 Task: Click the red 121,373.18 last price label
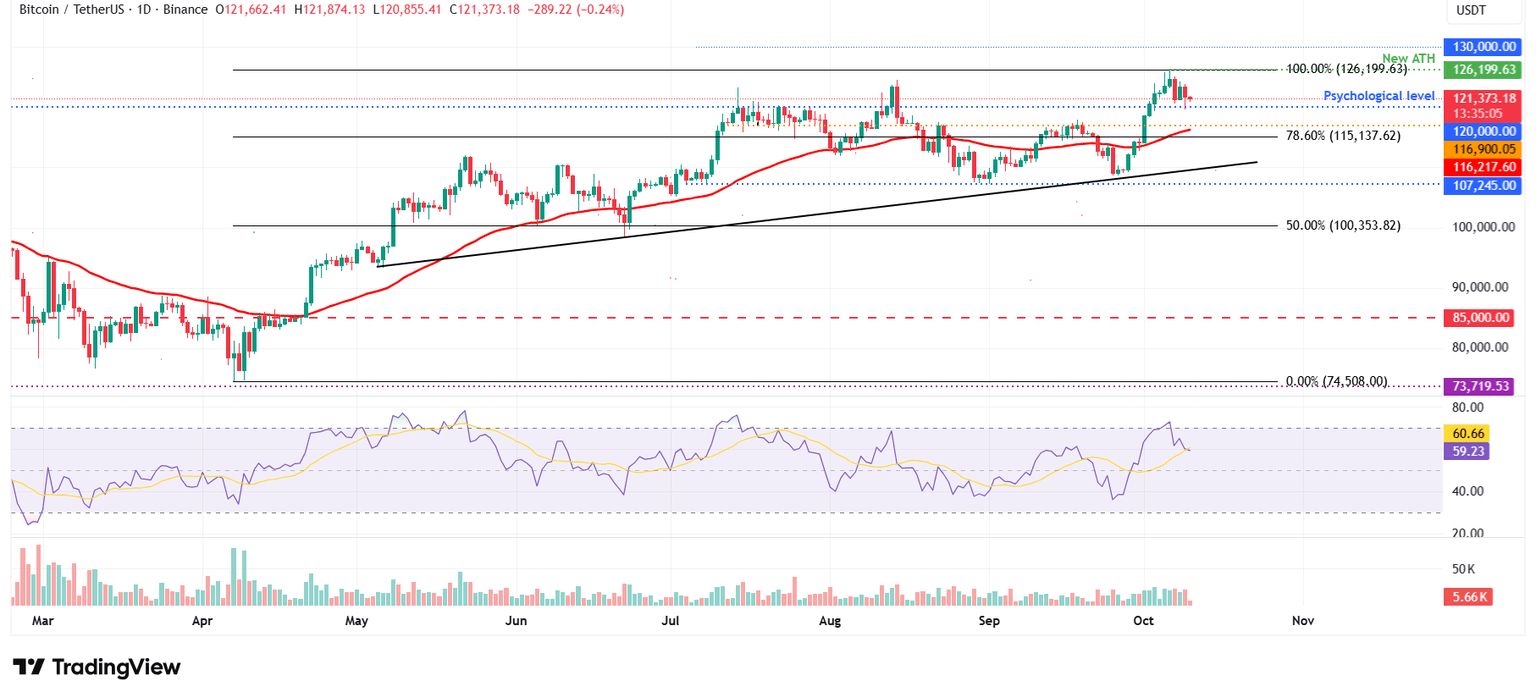pyautogui.click(x=1483, y=99)
